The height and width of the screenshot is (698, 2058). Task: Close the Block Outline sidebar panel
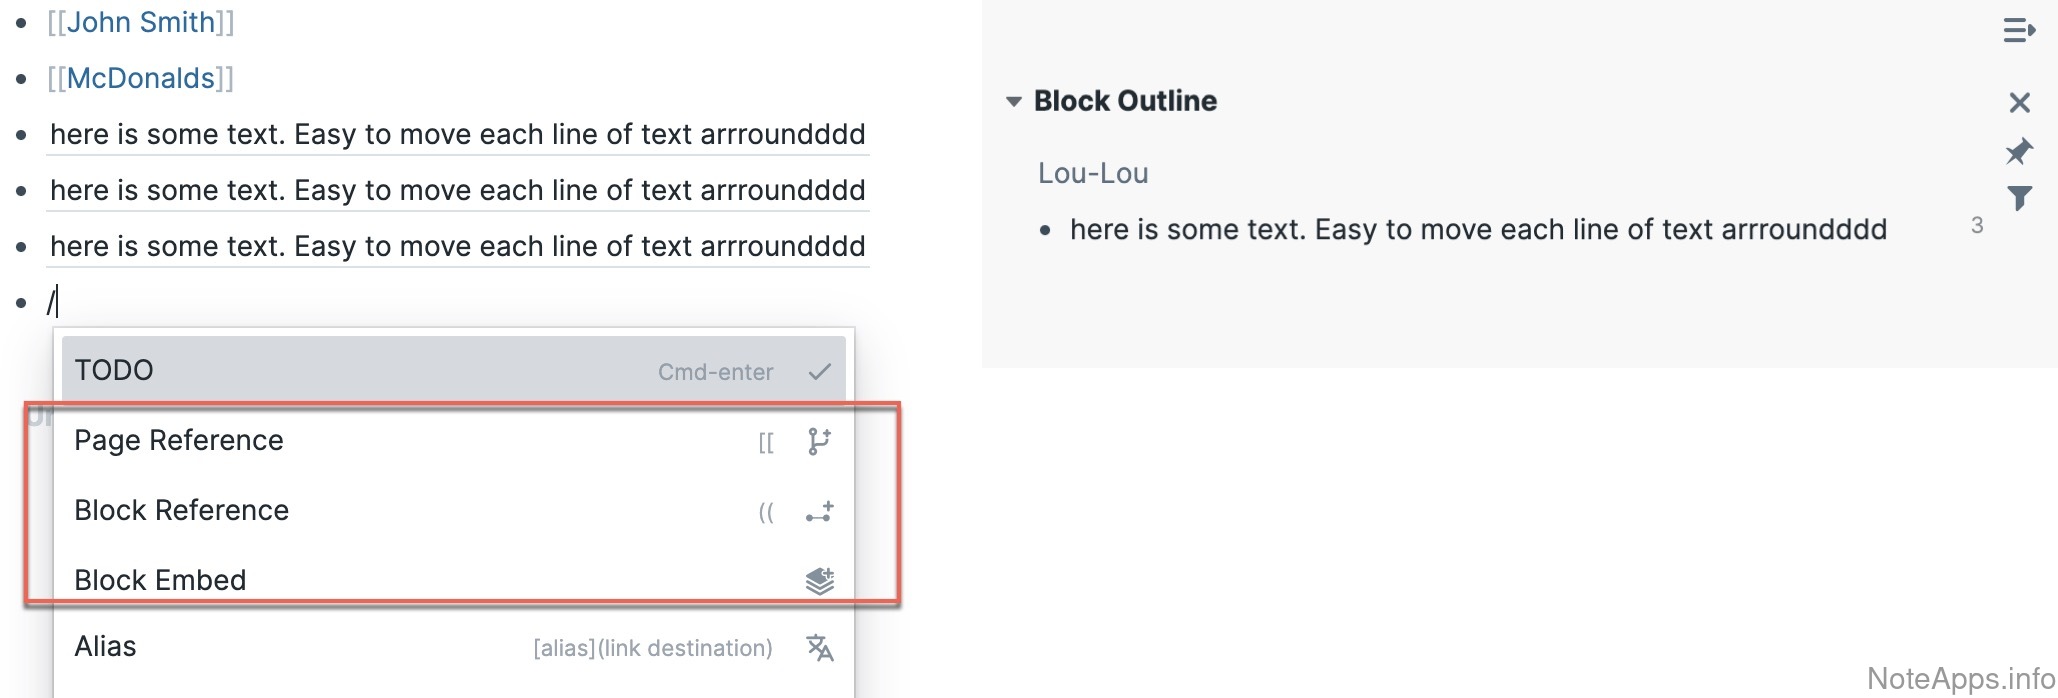[x=2019, y=103]
